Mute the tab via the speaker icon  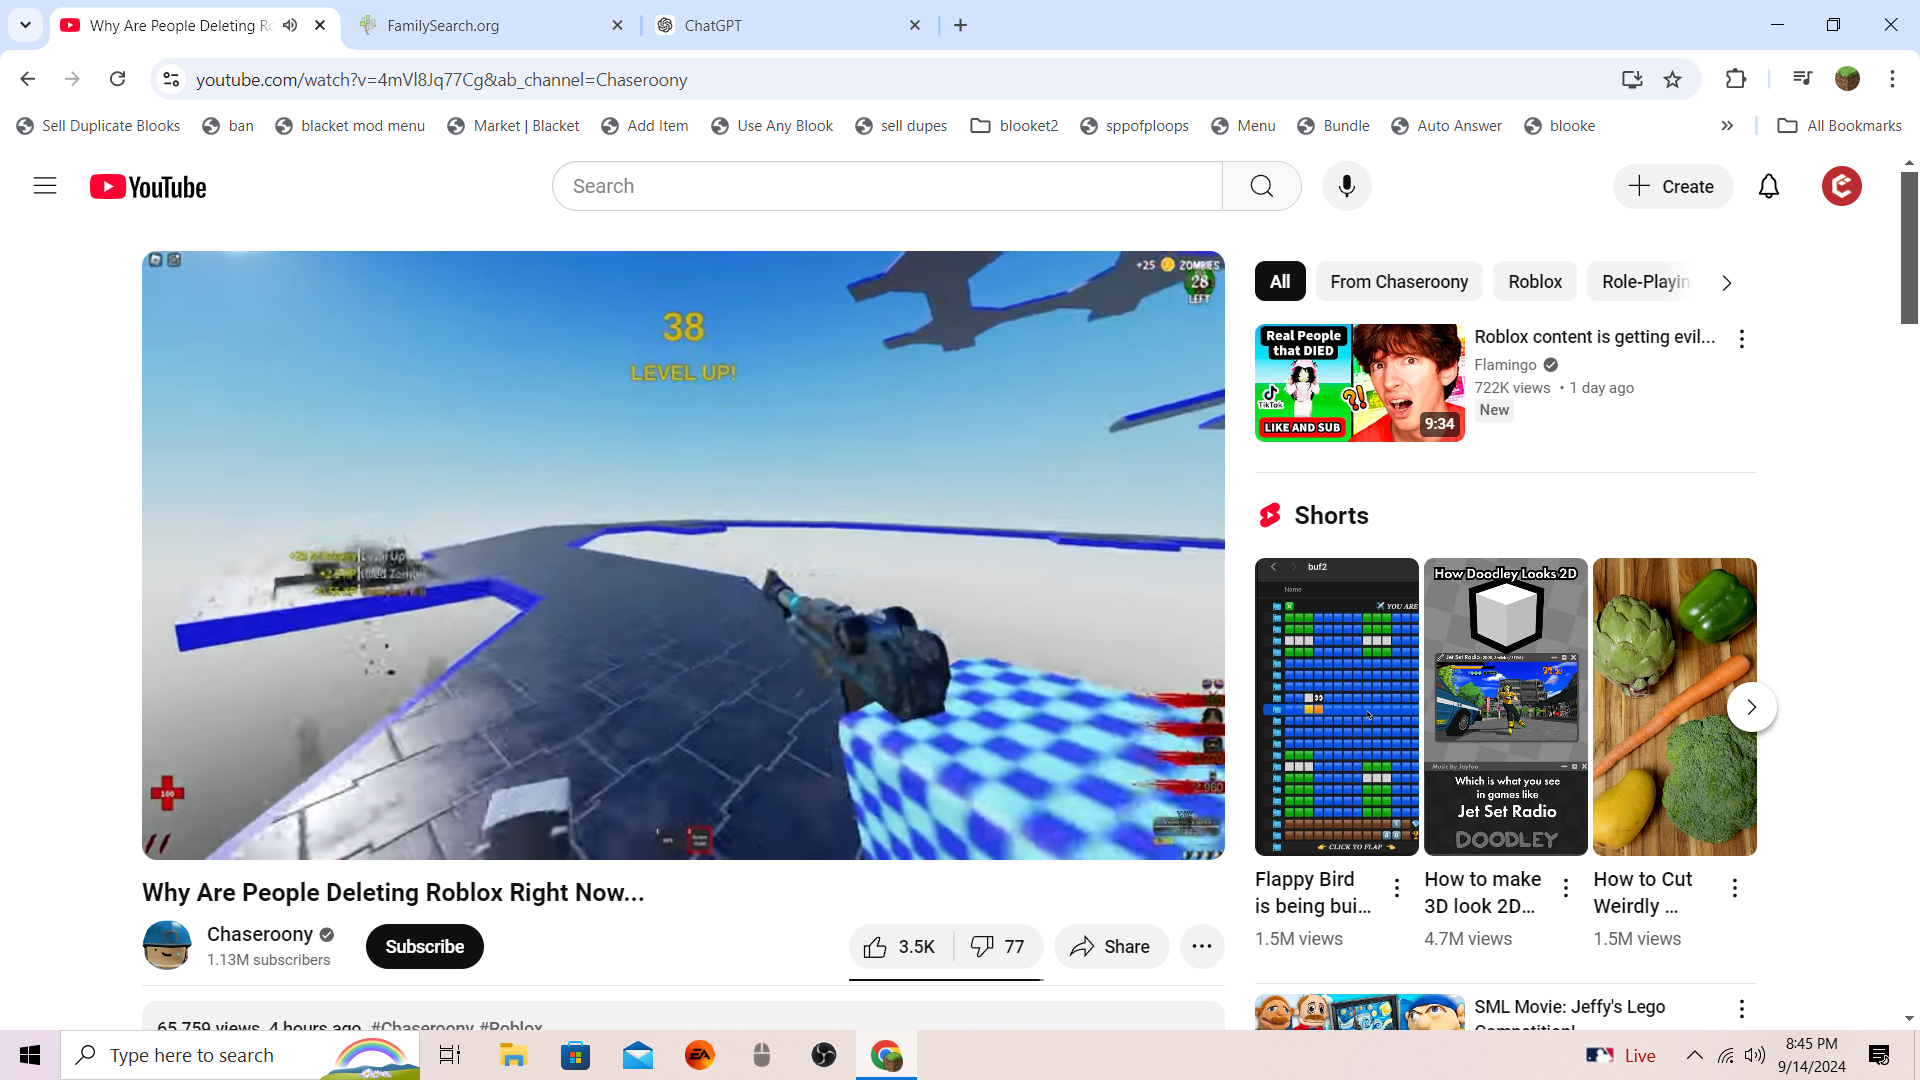pos(290,25)
